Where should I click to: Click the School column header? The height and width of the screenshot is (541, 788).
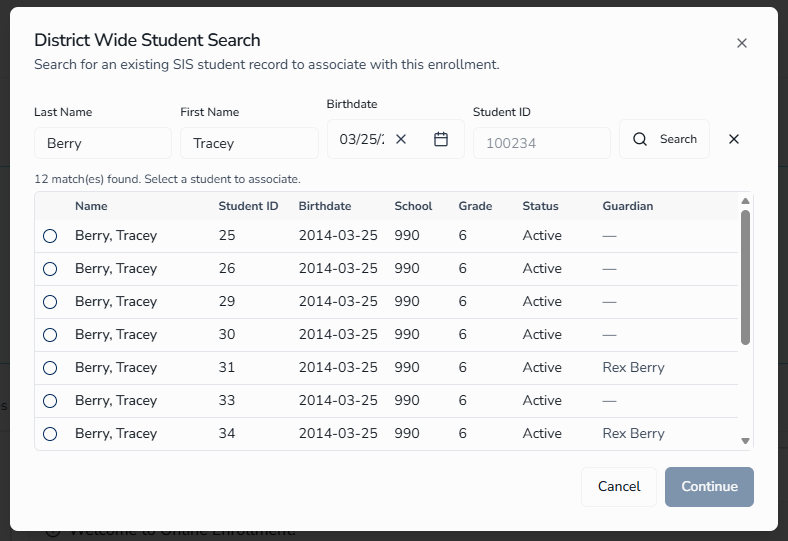coord(413,206)
